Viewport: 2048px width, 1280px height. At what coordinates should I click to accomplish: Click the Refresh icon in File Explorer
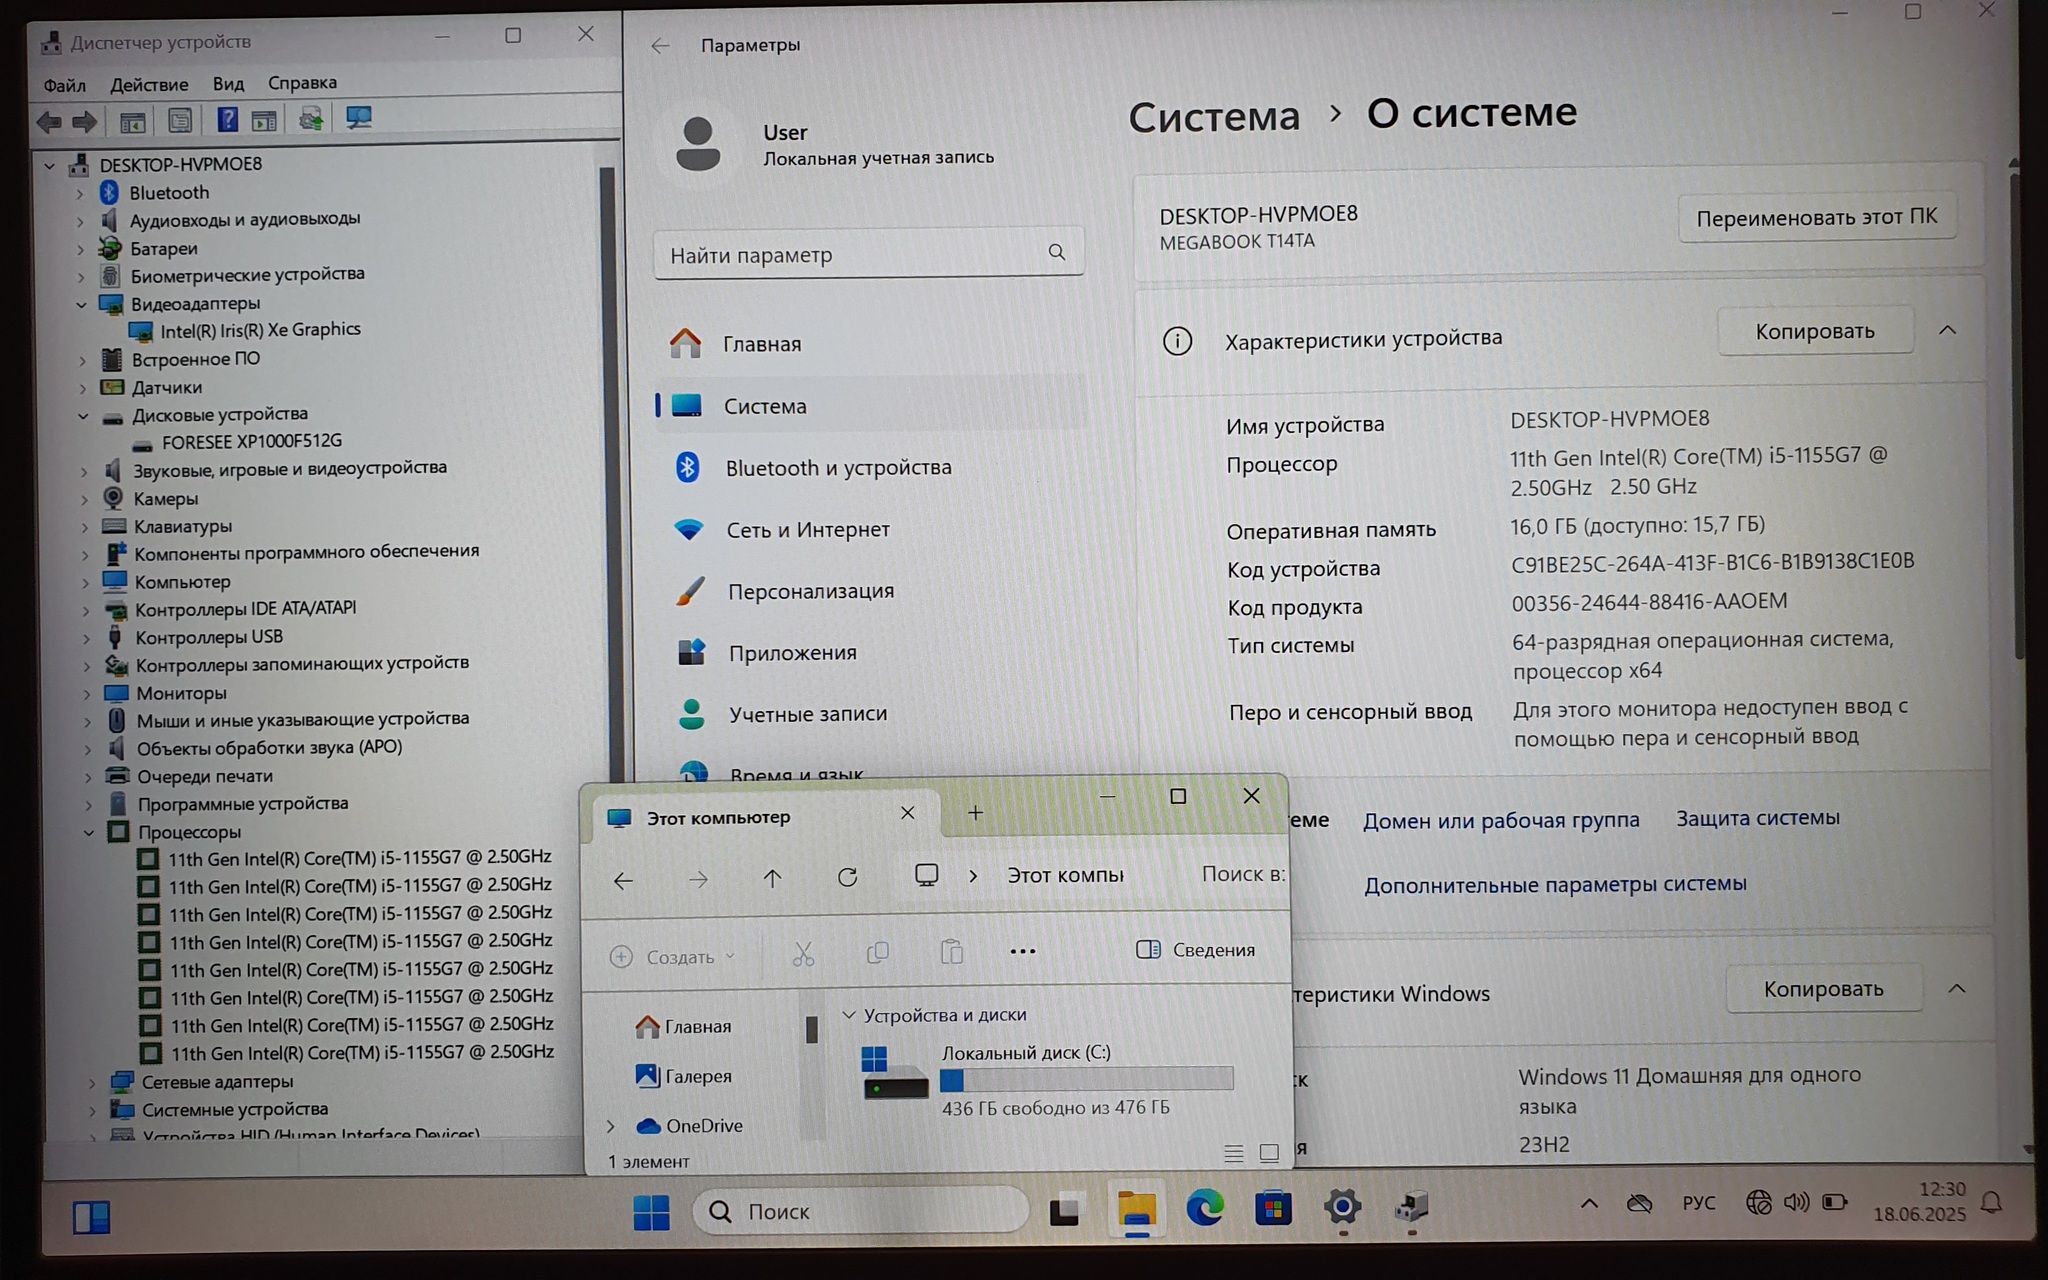847,878
